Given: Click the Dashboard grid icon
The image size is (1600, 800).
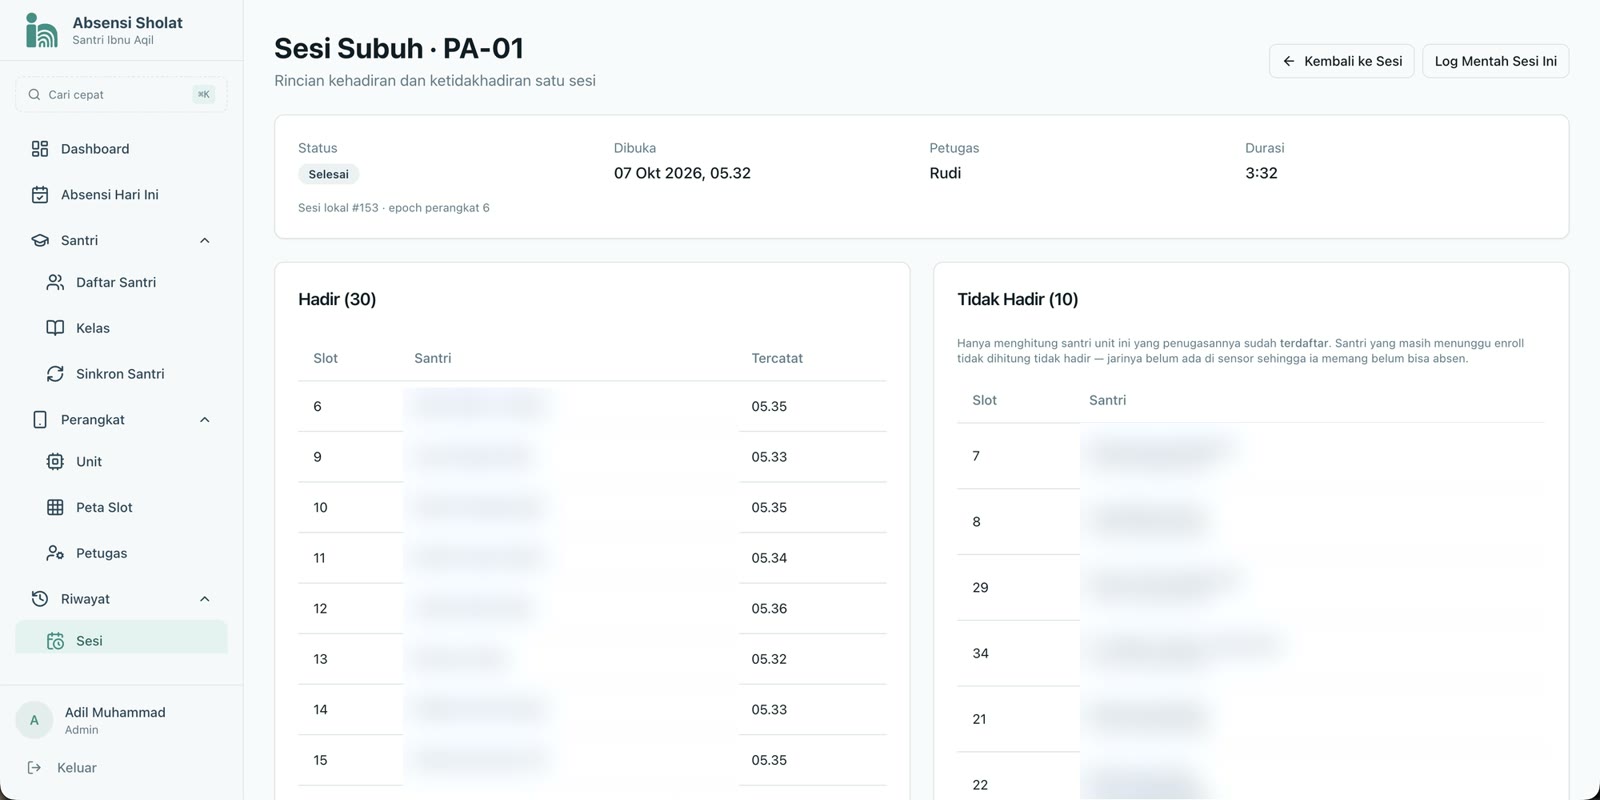Looking at the screenshot, I should pos(40,149).
